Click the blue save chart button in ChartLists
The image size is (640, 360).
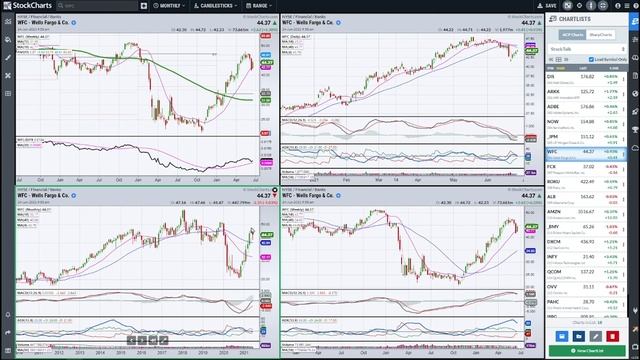point(562,336)
